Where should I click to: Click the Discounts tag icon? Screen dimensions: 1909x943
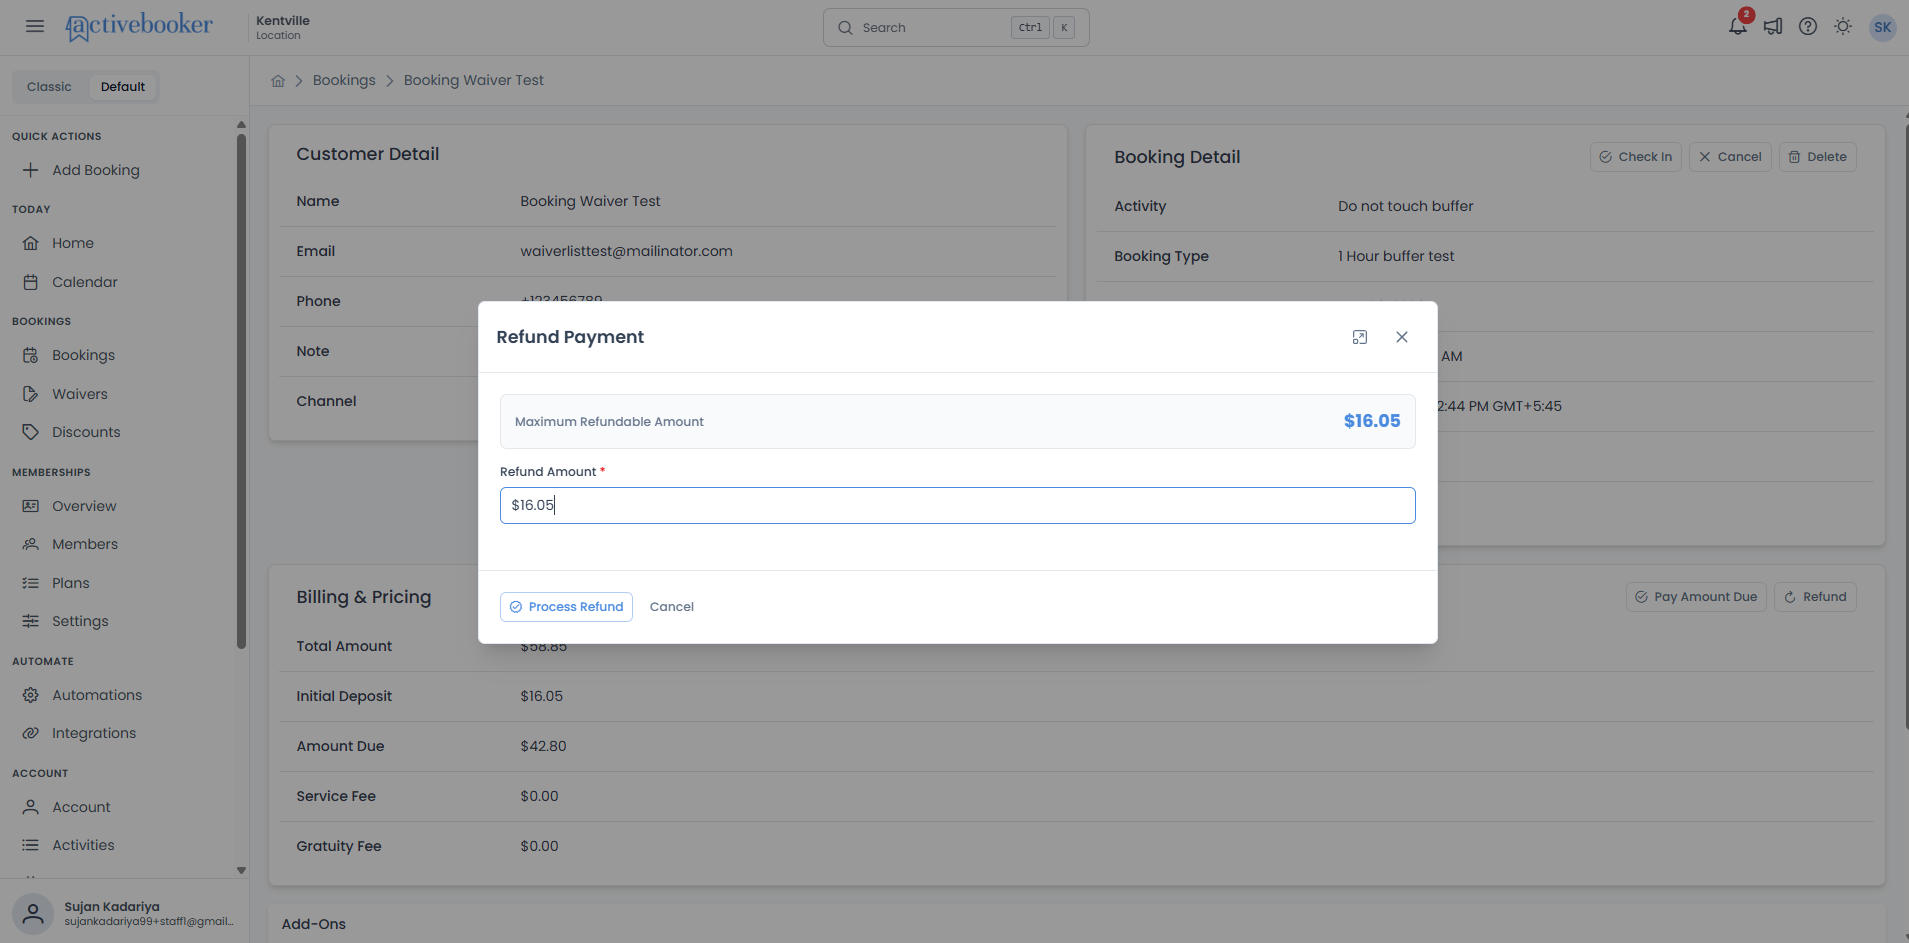31,432
